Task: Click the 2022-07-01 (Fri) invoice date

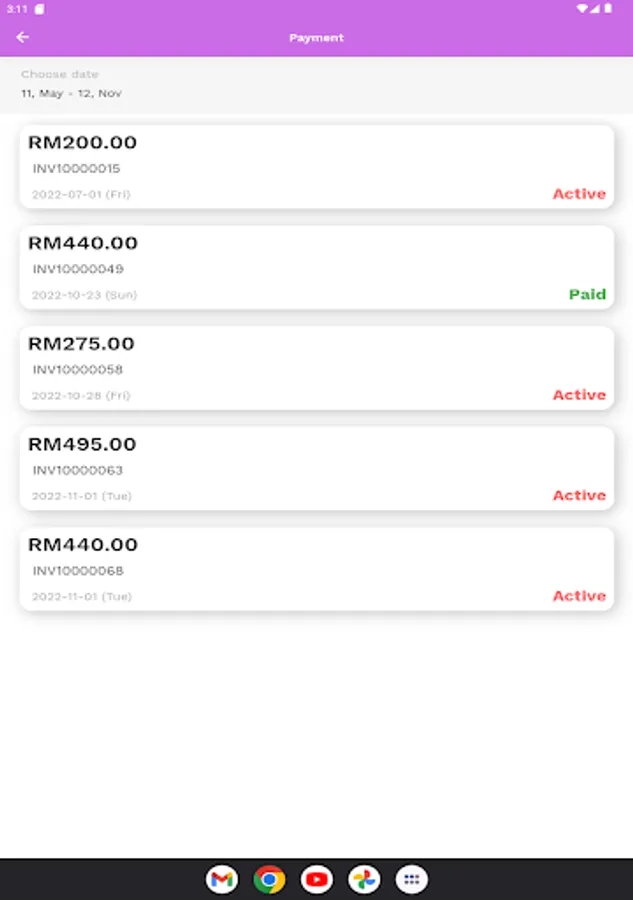Action: [x=81, y=194]
